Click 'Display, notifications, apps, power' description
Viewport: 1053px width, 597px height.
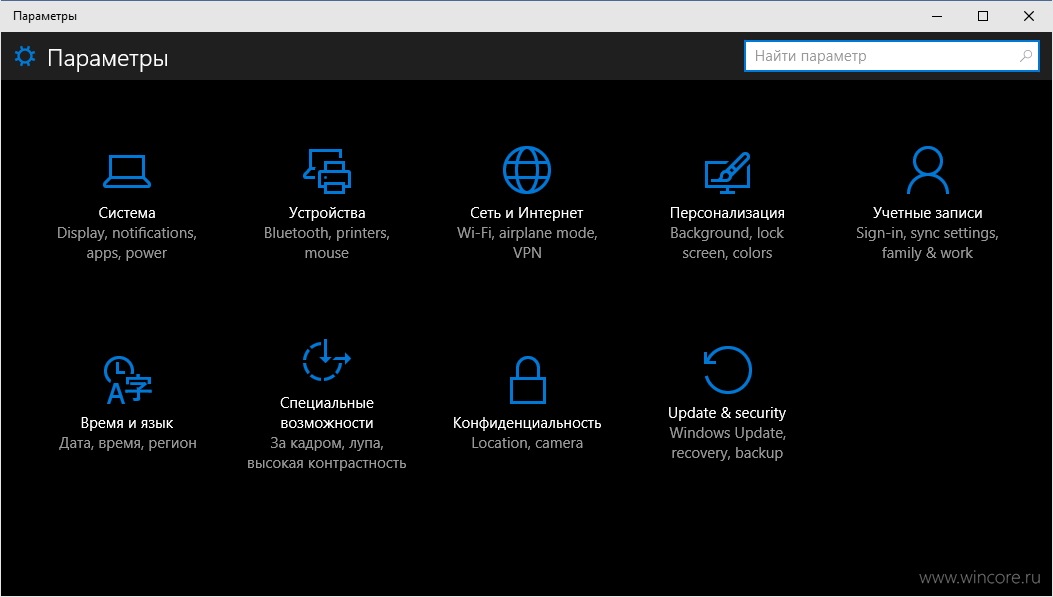[x=127, y=243]
